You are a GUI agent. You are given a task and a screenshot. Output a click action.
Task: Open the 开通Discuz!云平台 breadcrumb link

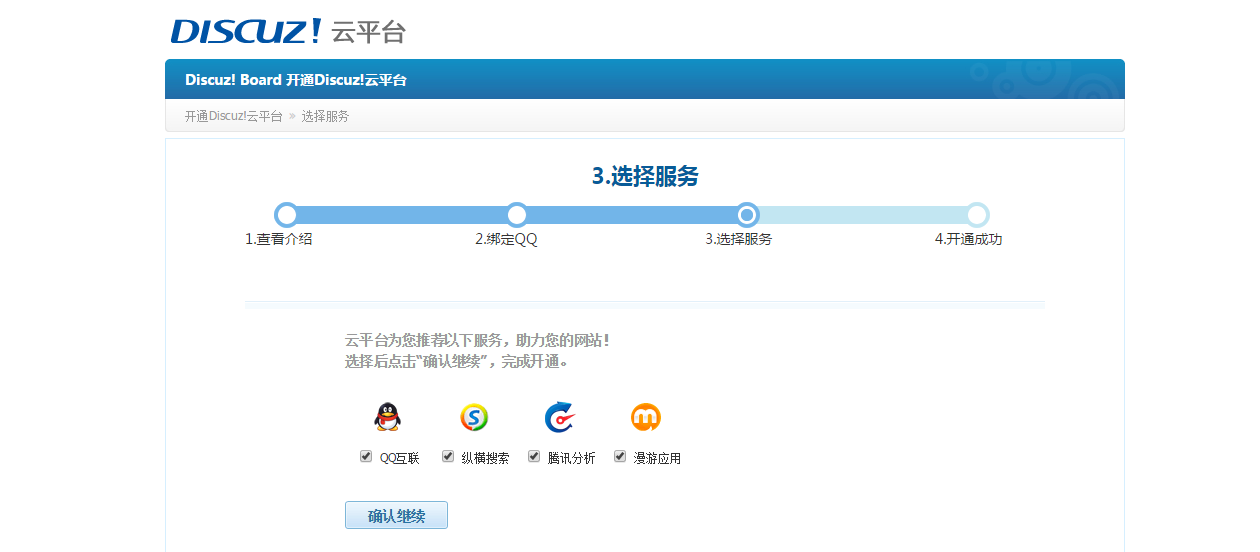(x=233, y=116)
